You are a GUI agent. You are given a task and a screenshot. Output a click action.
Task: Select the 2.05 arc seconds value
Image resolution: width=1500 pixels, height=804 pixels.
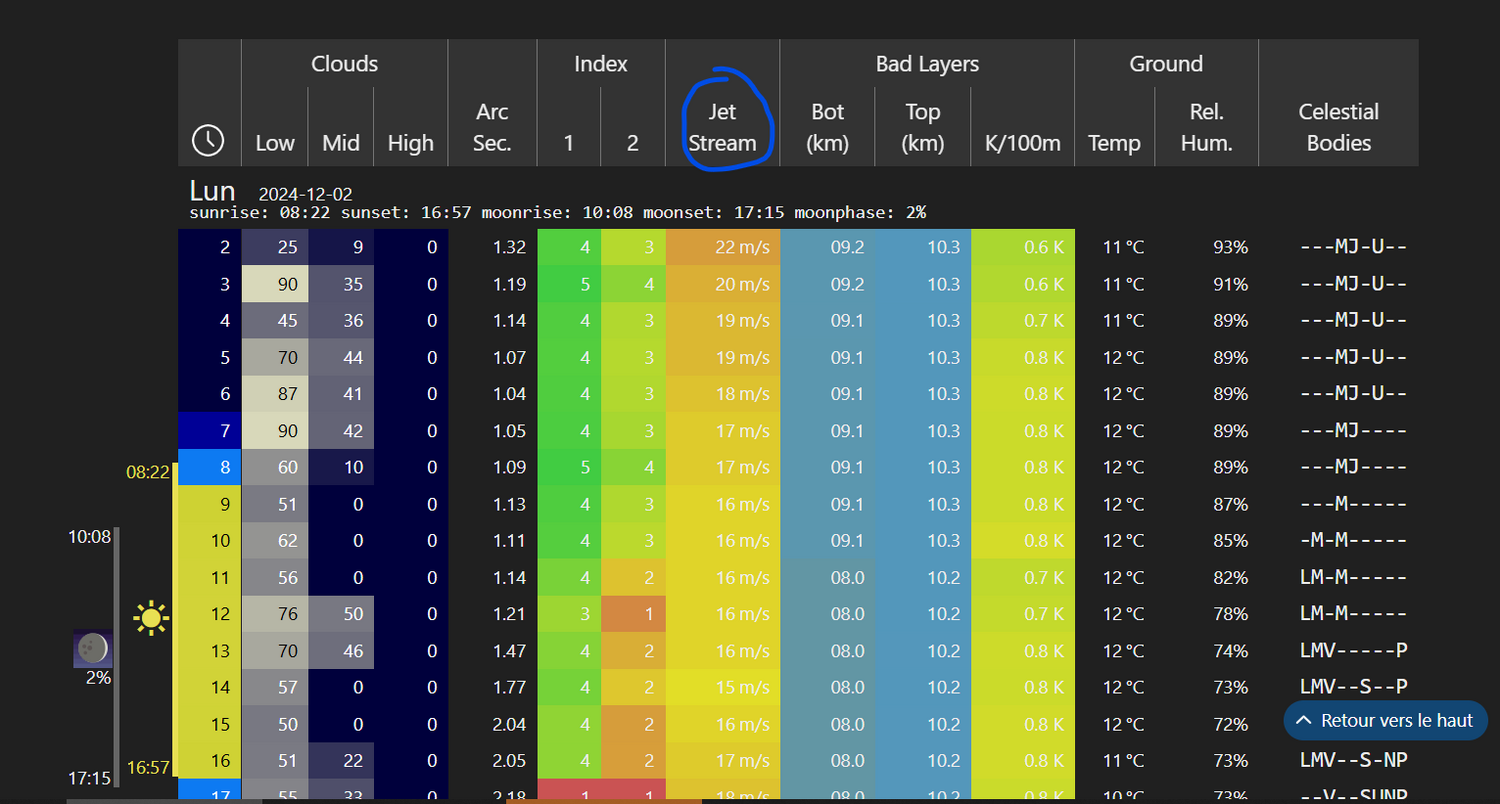509,761
